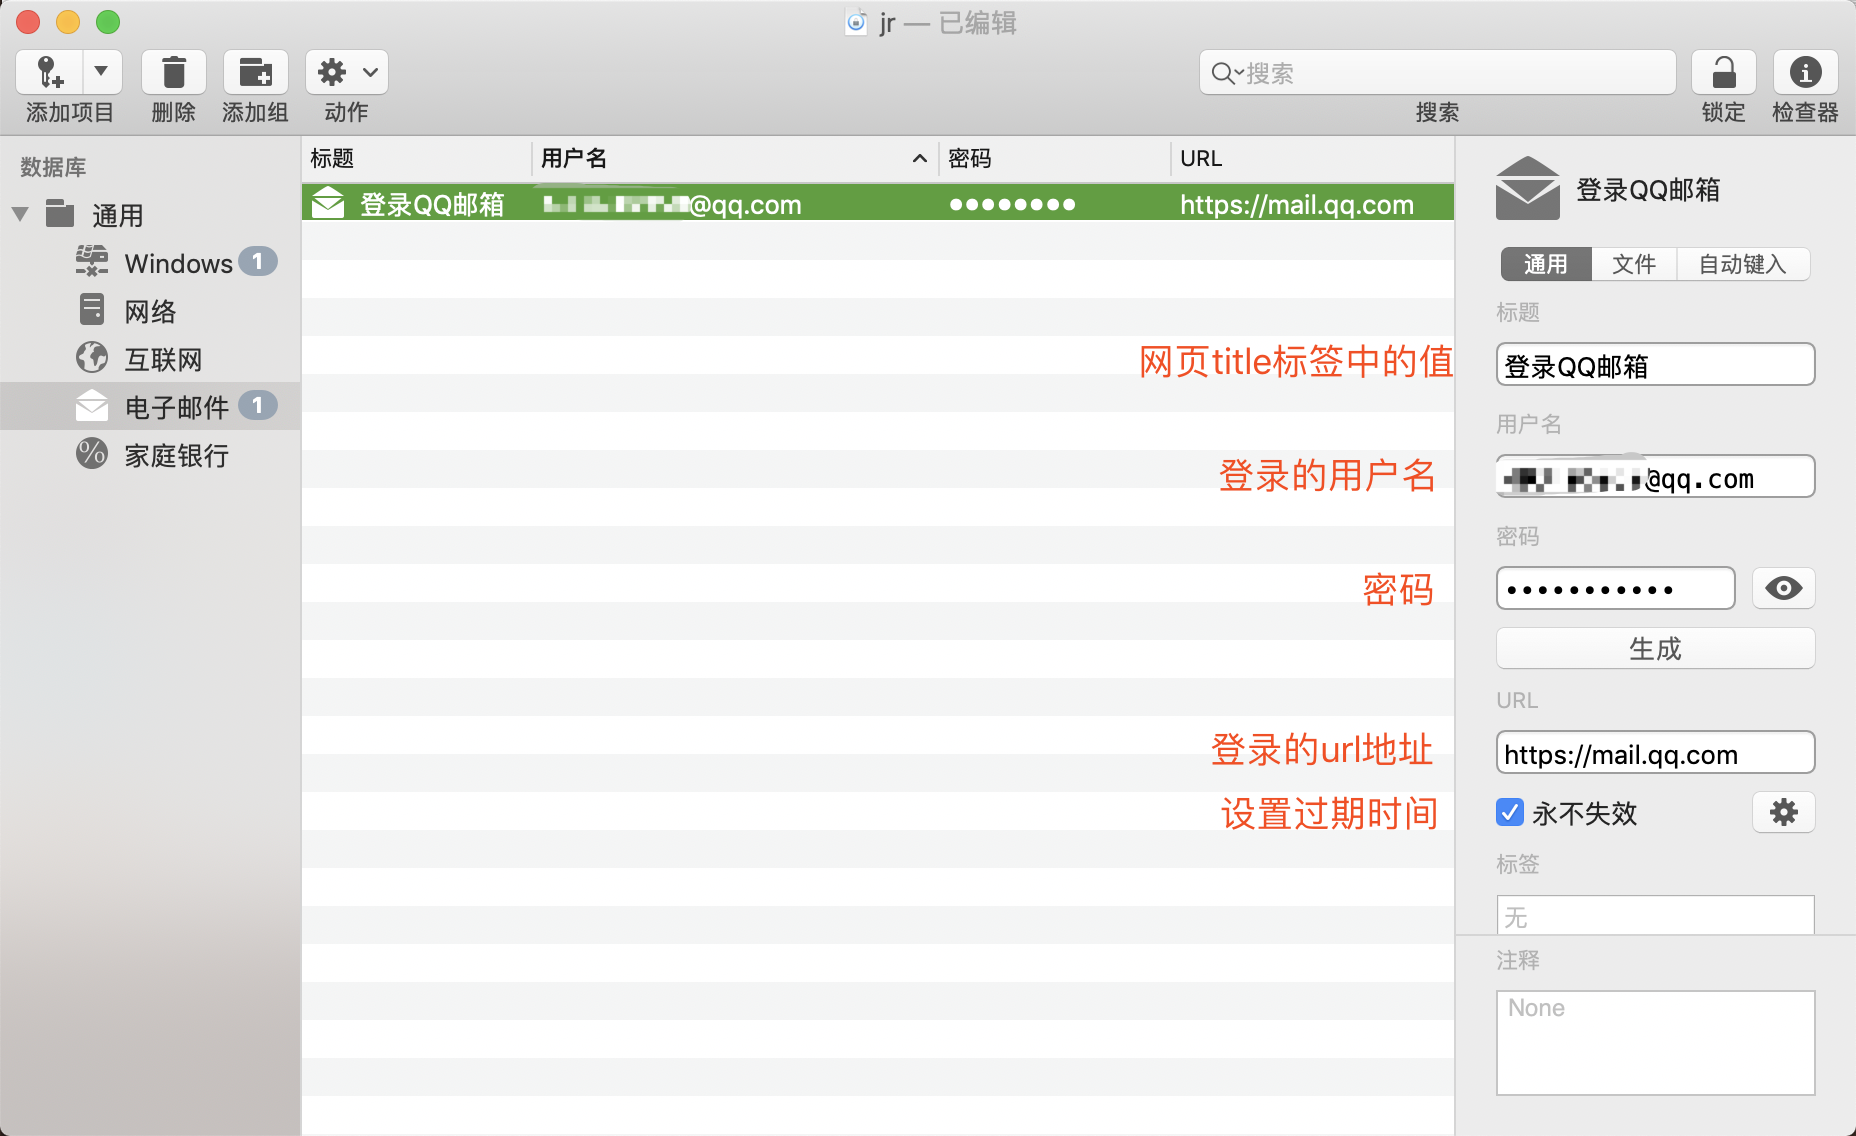1856x1136 pixels.
Task: Open the add item dropdown arrow
Action: pos(102,72)
